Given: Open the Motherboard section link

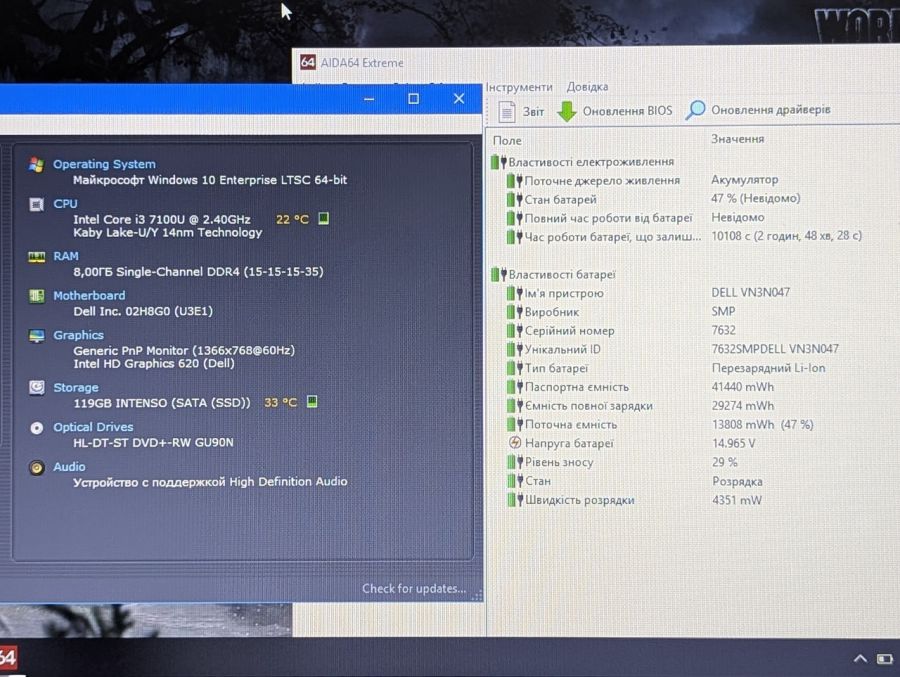Looking at the screenshot, I should coord(89,296).
